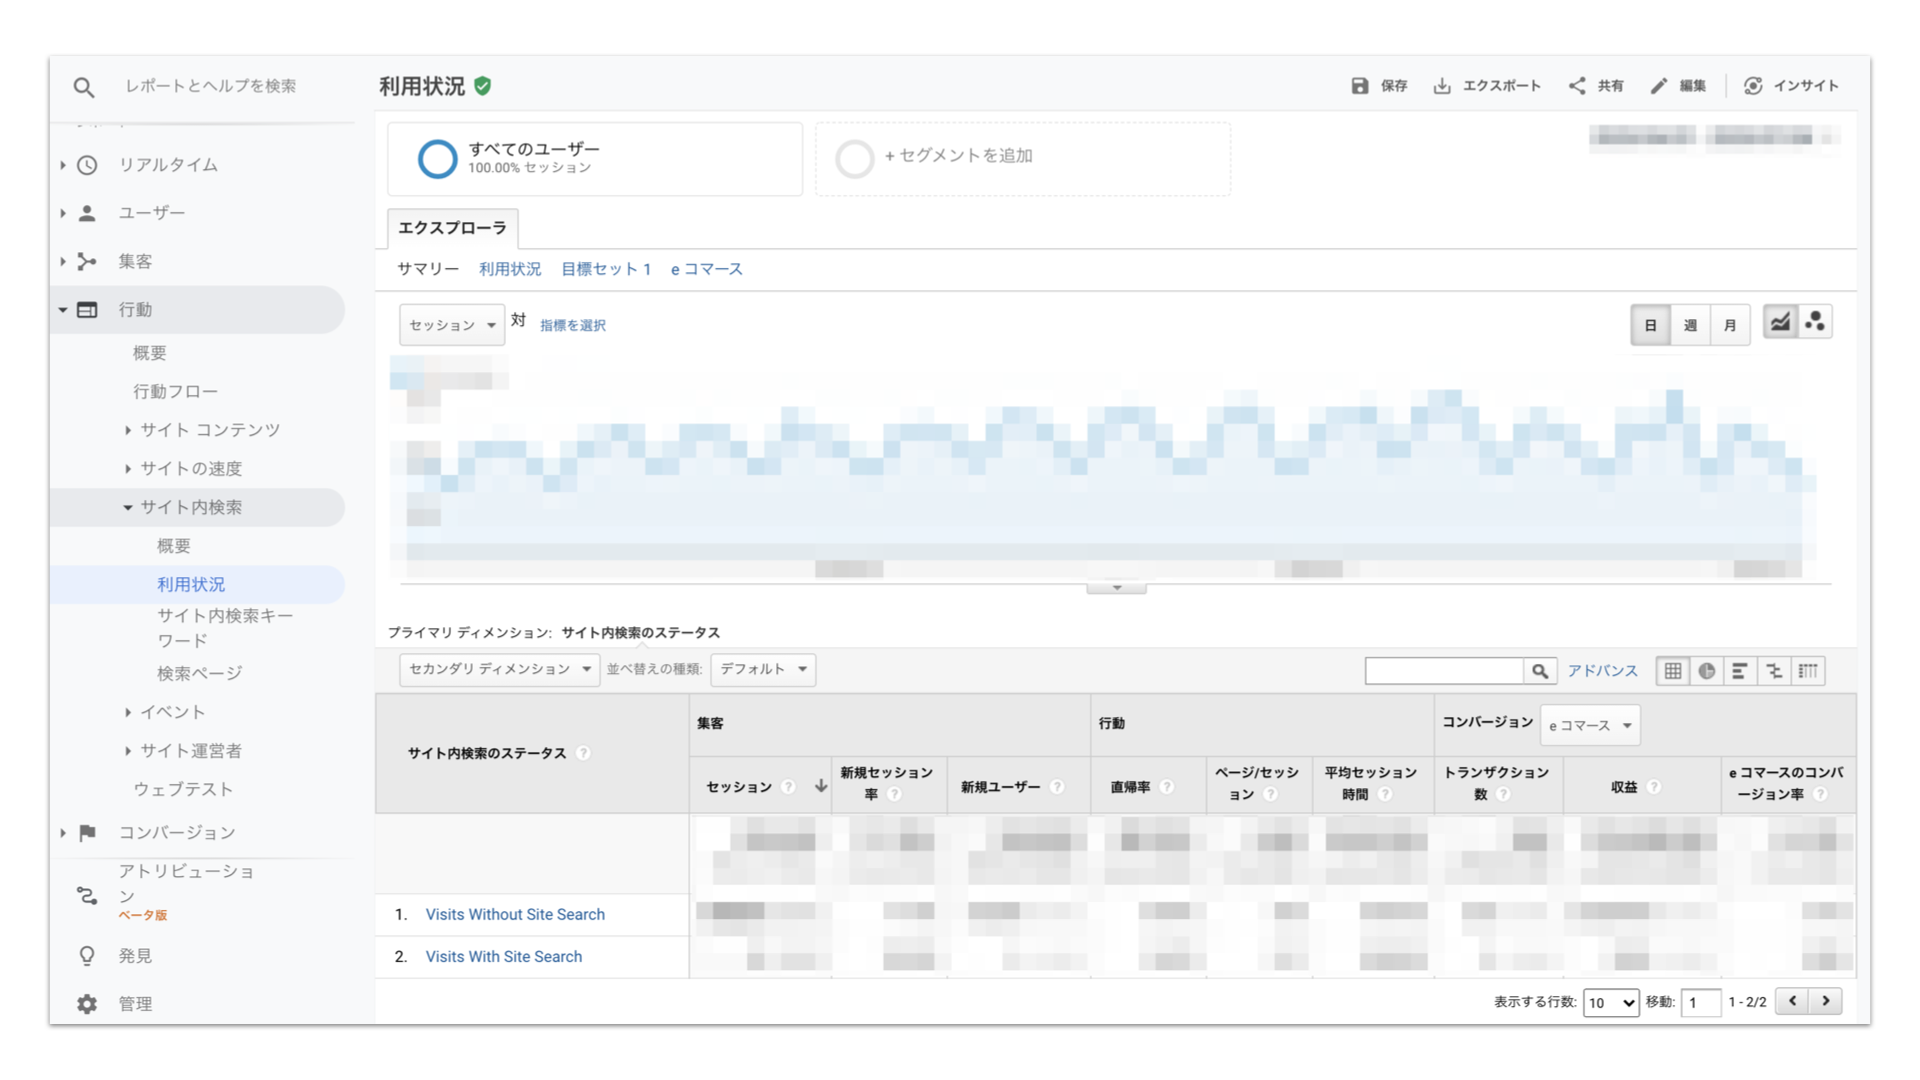Click the 集客 acquisition icon
This screenshot has width=1920, height=1080.
point(88,262)
